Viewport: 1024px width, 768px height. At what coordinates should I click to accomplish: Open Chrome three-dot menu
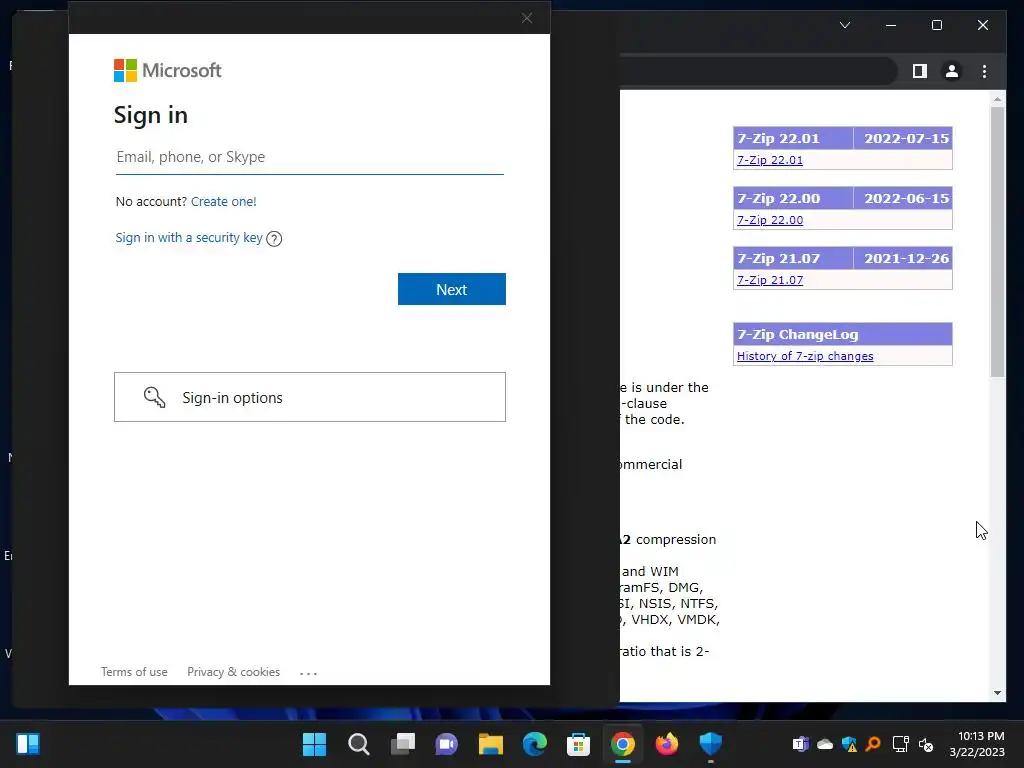click(984, 71)
